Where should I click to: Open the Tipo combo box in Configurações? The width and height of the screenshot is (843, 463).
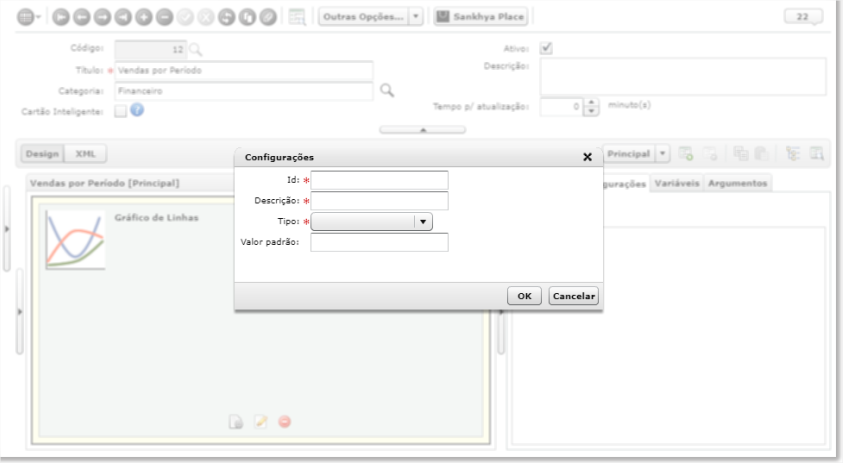point(372,222)
